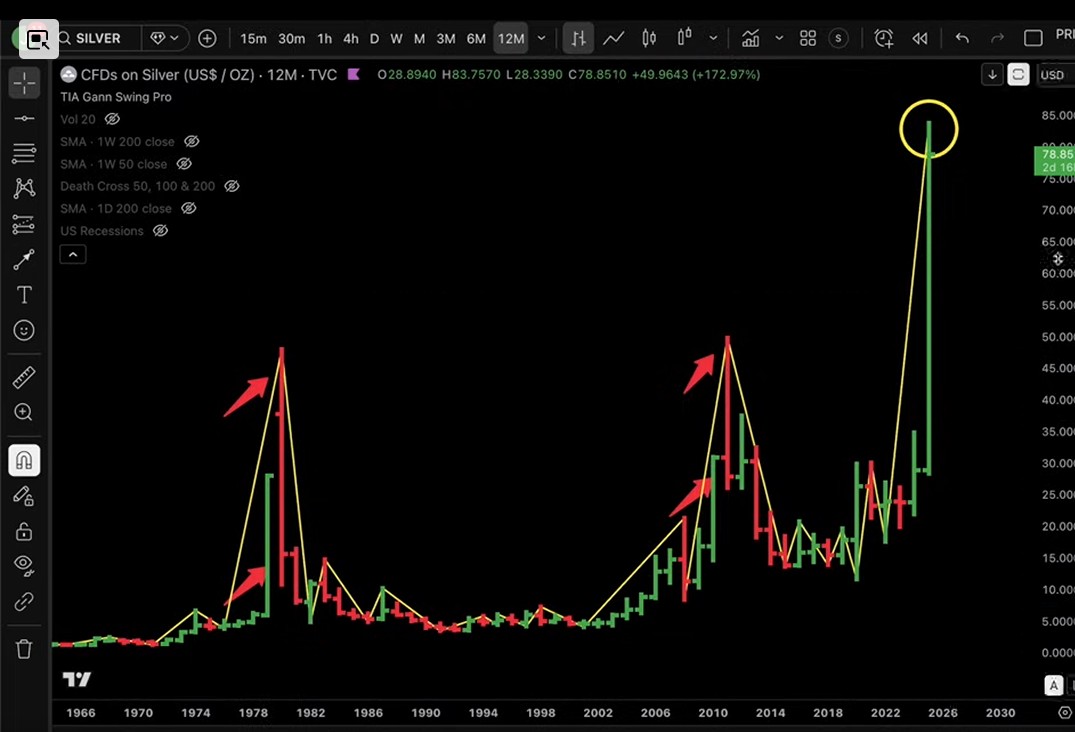Activate the zoom in tool
Image resolution: width=1075 pixels, height=732 pixels.
coord(24,412)
